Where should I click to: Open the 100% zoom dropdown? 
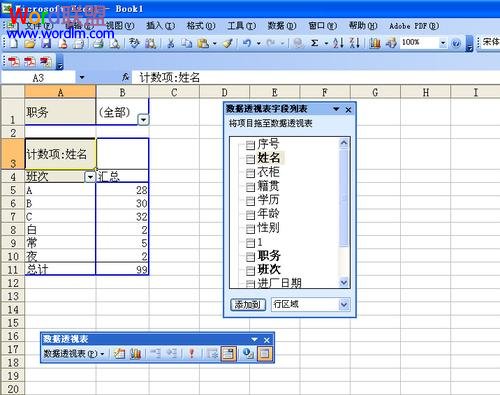coord(443,43)
